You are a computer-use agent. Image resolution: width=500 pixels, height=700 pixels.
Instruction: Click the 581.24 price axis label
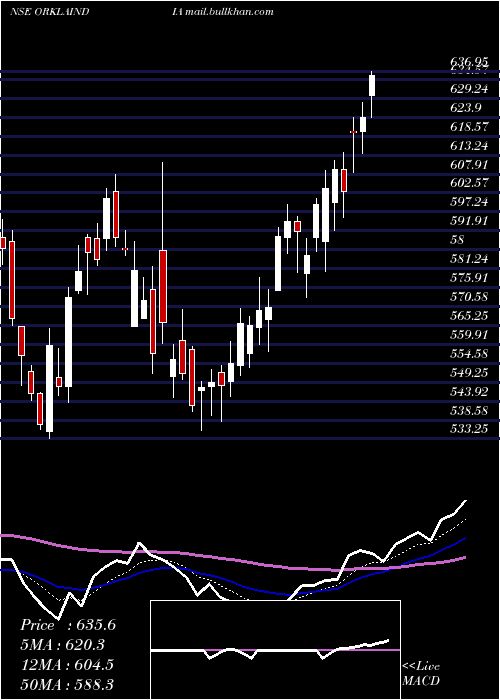(x=469, y=259)
